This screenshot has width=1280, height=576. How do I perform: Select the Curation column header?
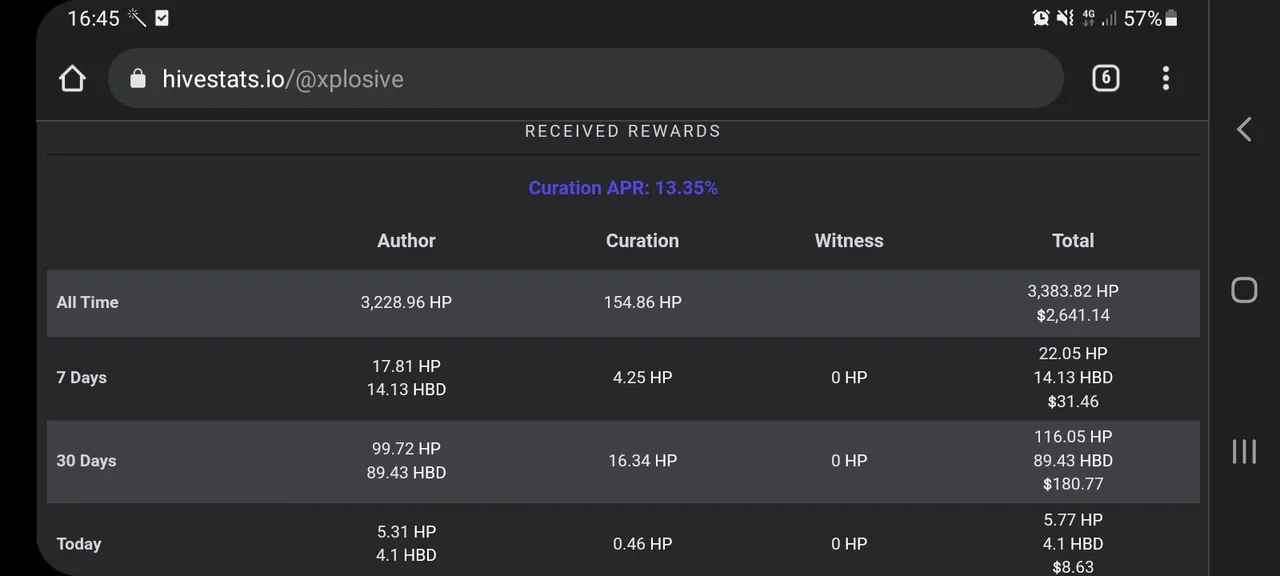point(642,241)
